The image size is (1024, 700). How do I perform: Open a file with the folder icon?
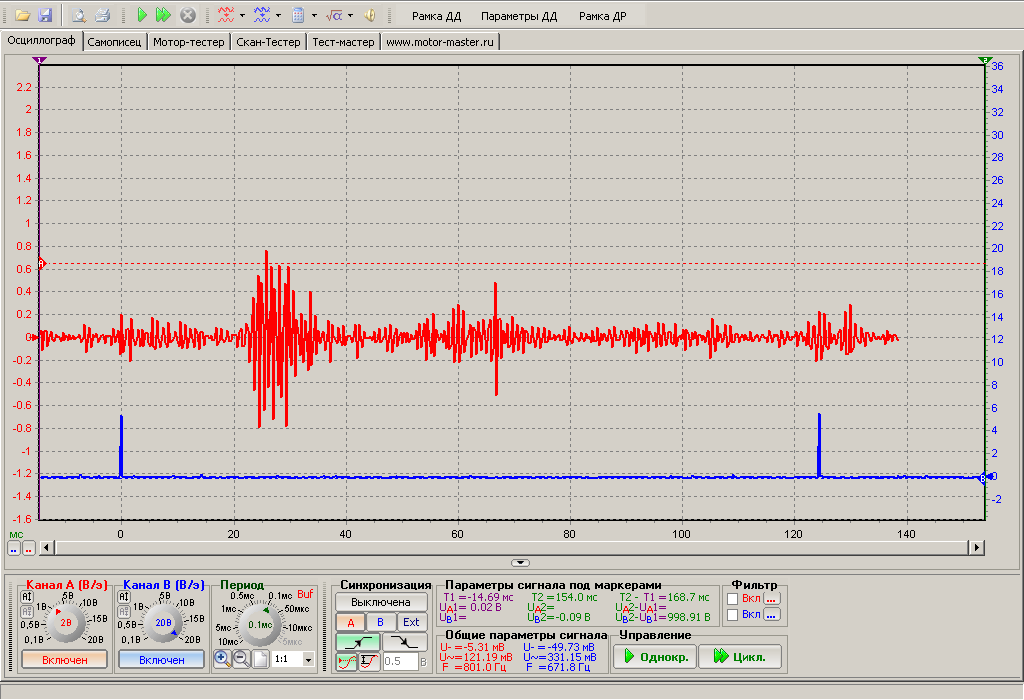tap(23, 15)
